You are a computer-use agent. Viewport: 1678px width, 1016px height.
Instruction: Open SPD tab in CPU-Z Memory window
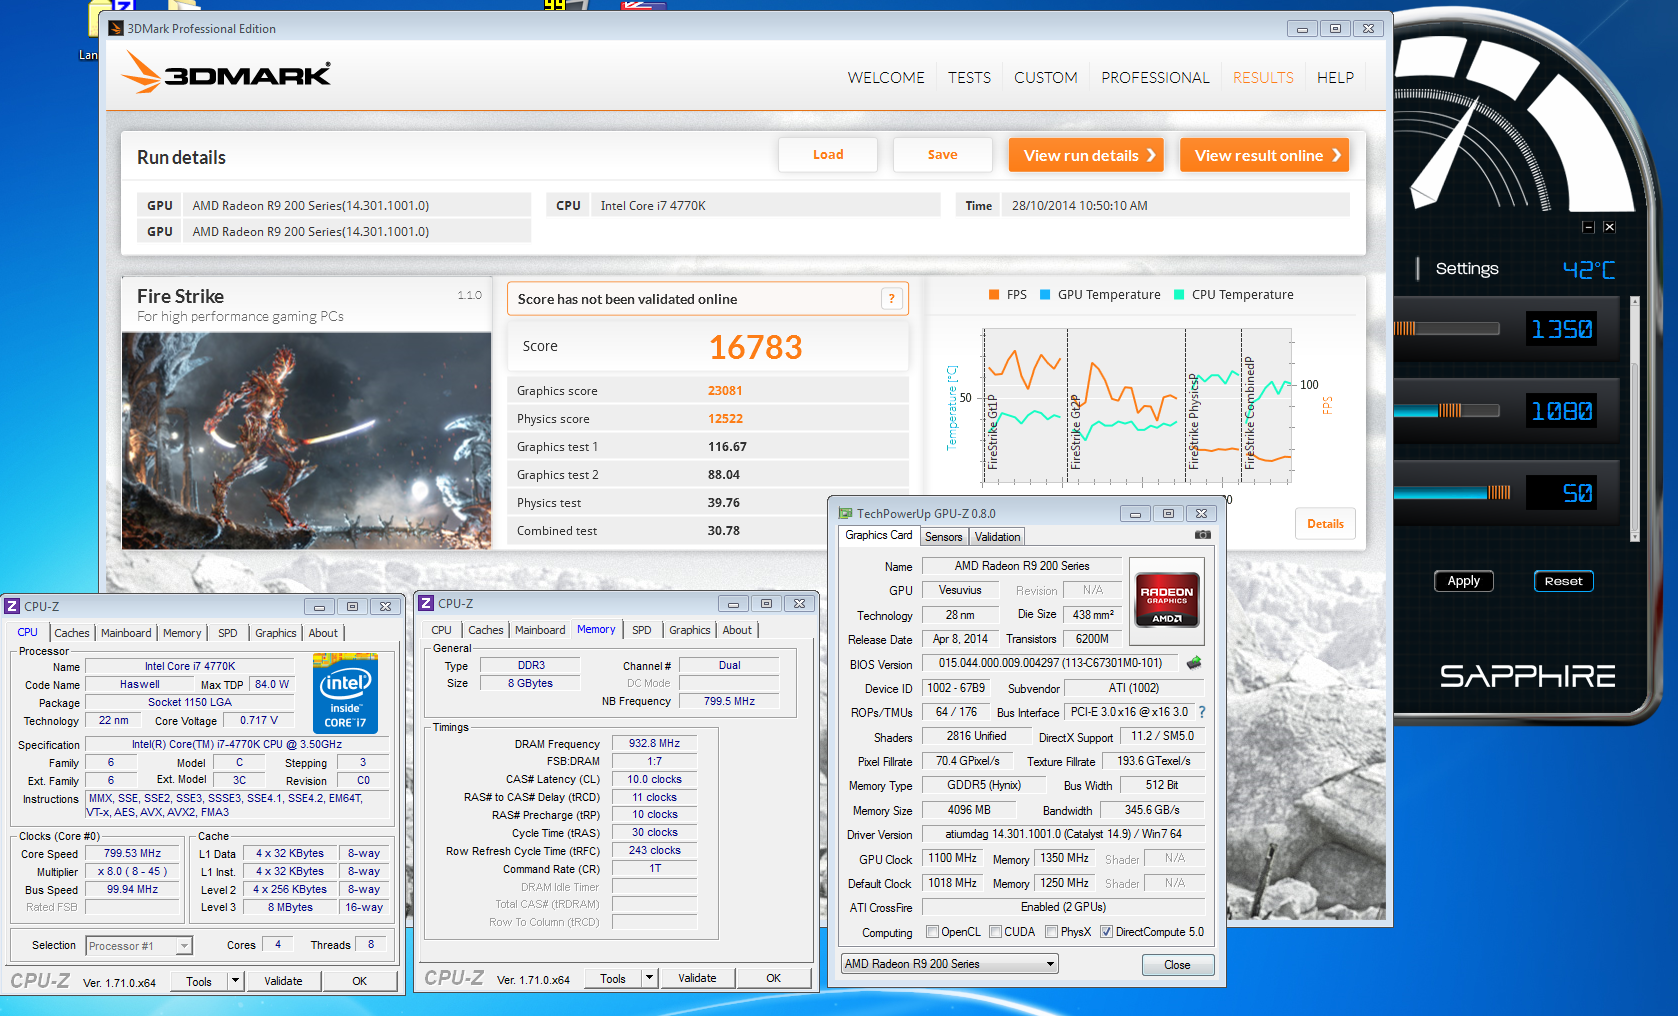(642, 630)
